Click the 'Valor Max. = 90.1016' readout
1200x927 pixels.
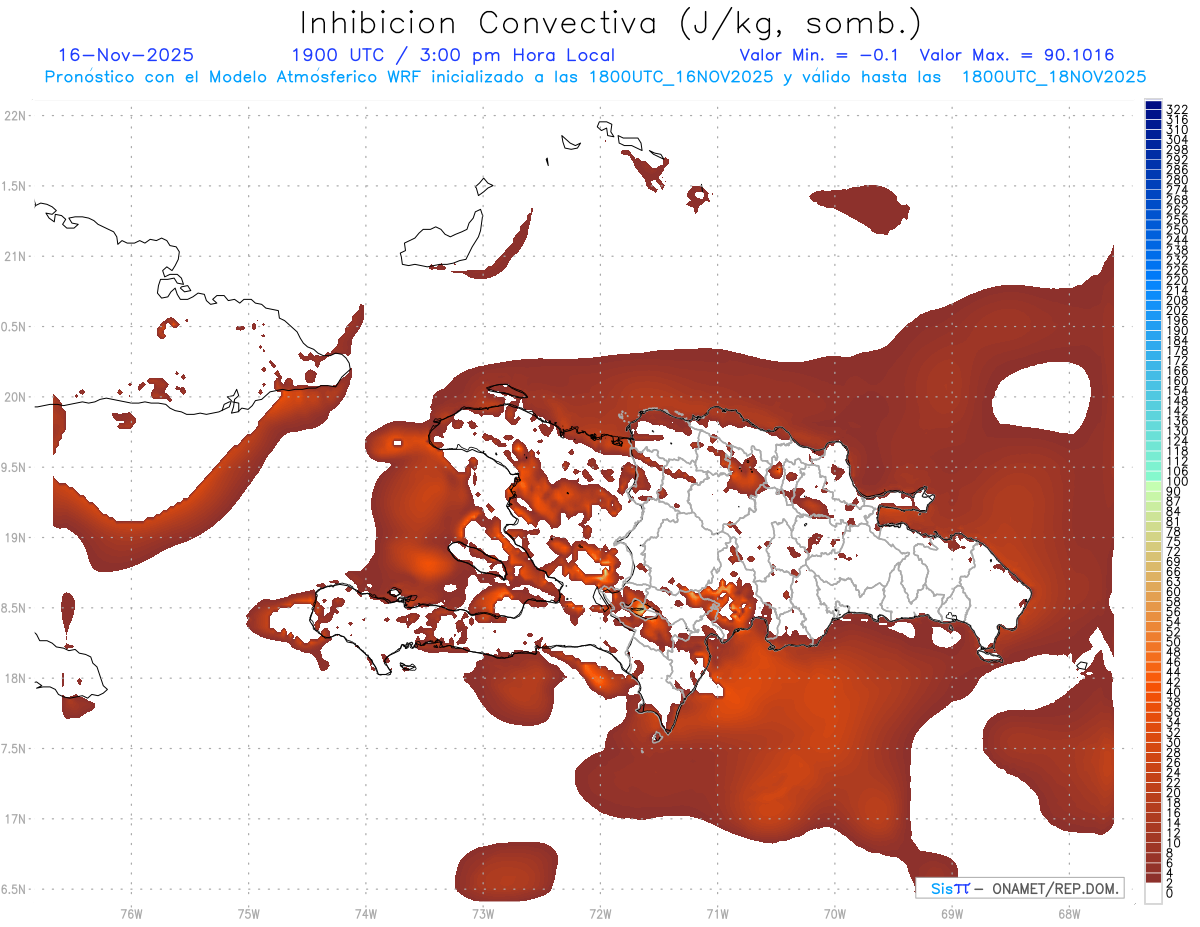coord(1017,56)
